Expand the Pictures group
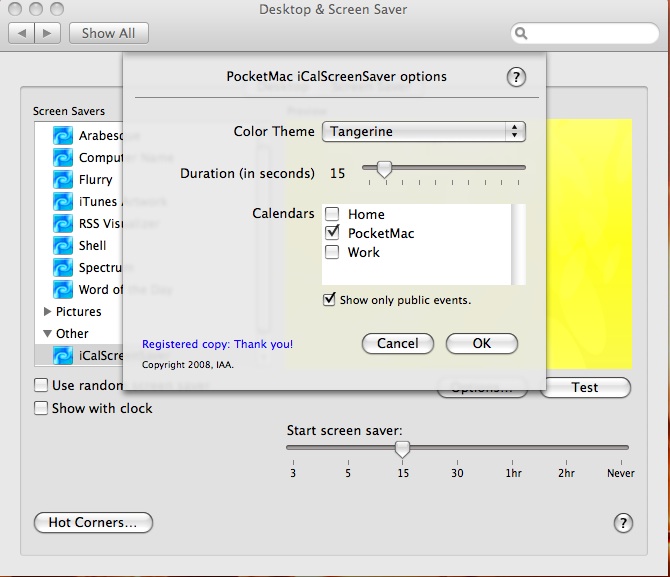The width and height of the screenshot is (670, 577). tap(47, 312)
